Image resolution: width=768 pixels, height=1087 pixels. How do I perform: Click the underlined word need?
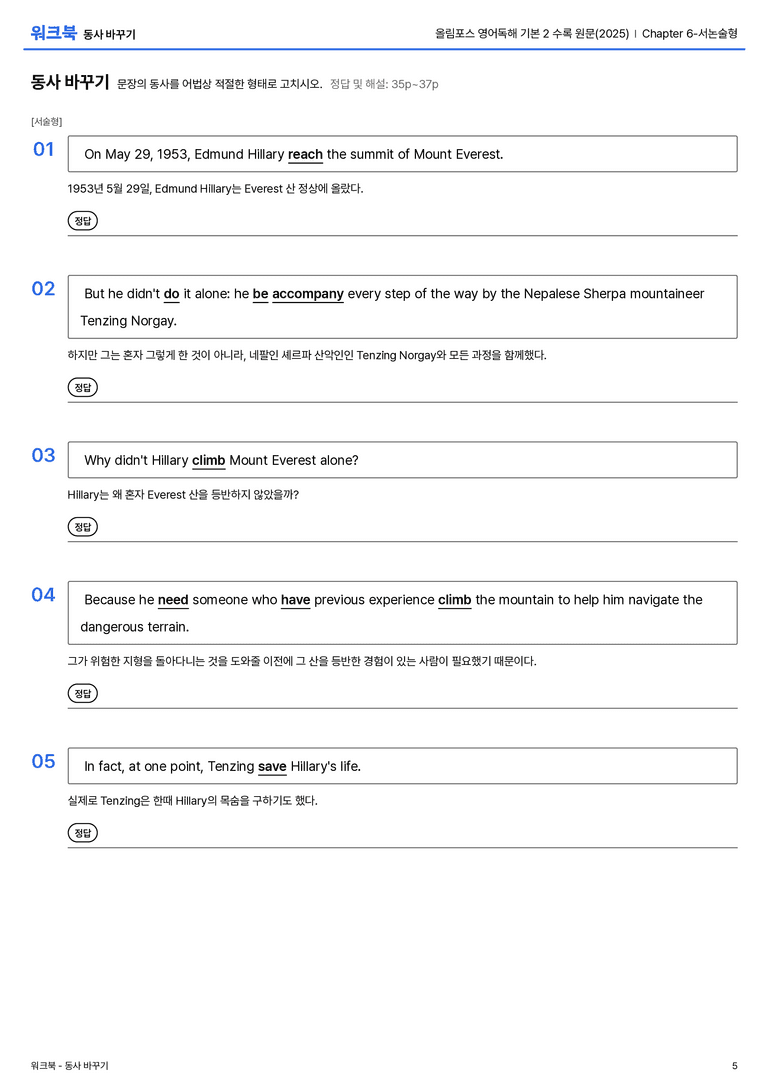tap(173, 600)
